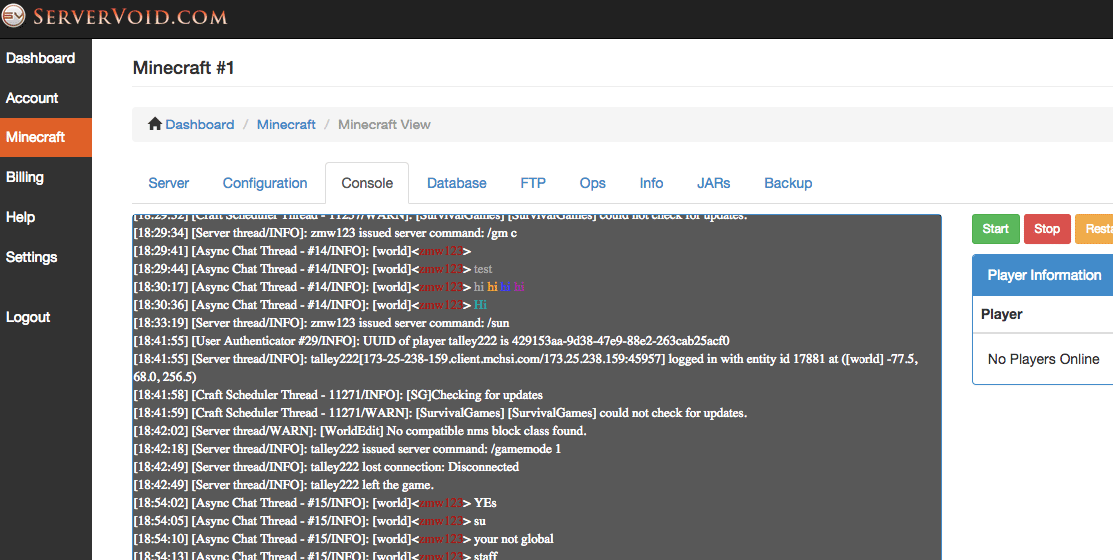Click the home icon in breadcrumb
1113x560 pixels.
[155, 124]
